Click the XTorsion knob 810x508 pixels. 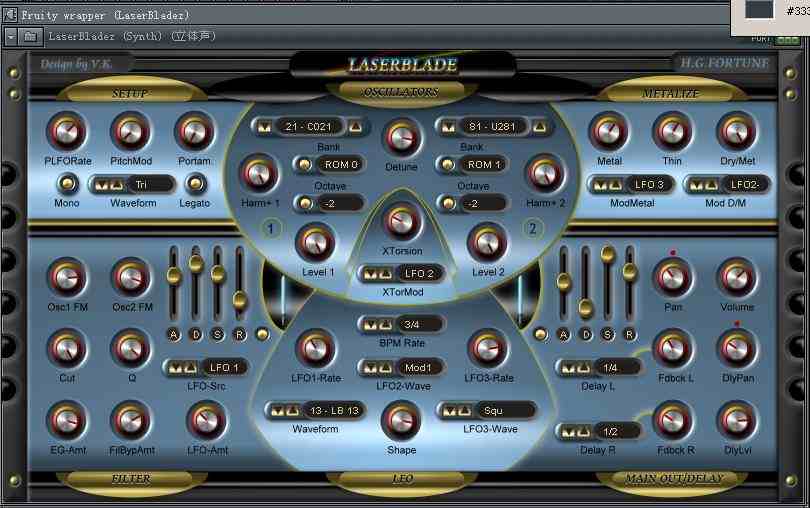point(401,222)
